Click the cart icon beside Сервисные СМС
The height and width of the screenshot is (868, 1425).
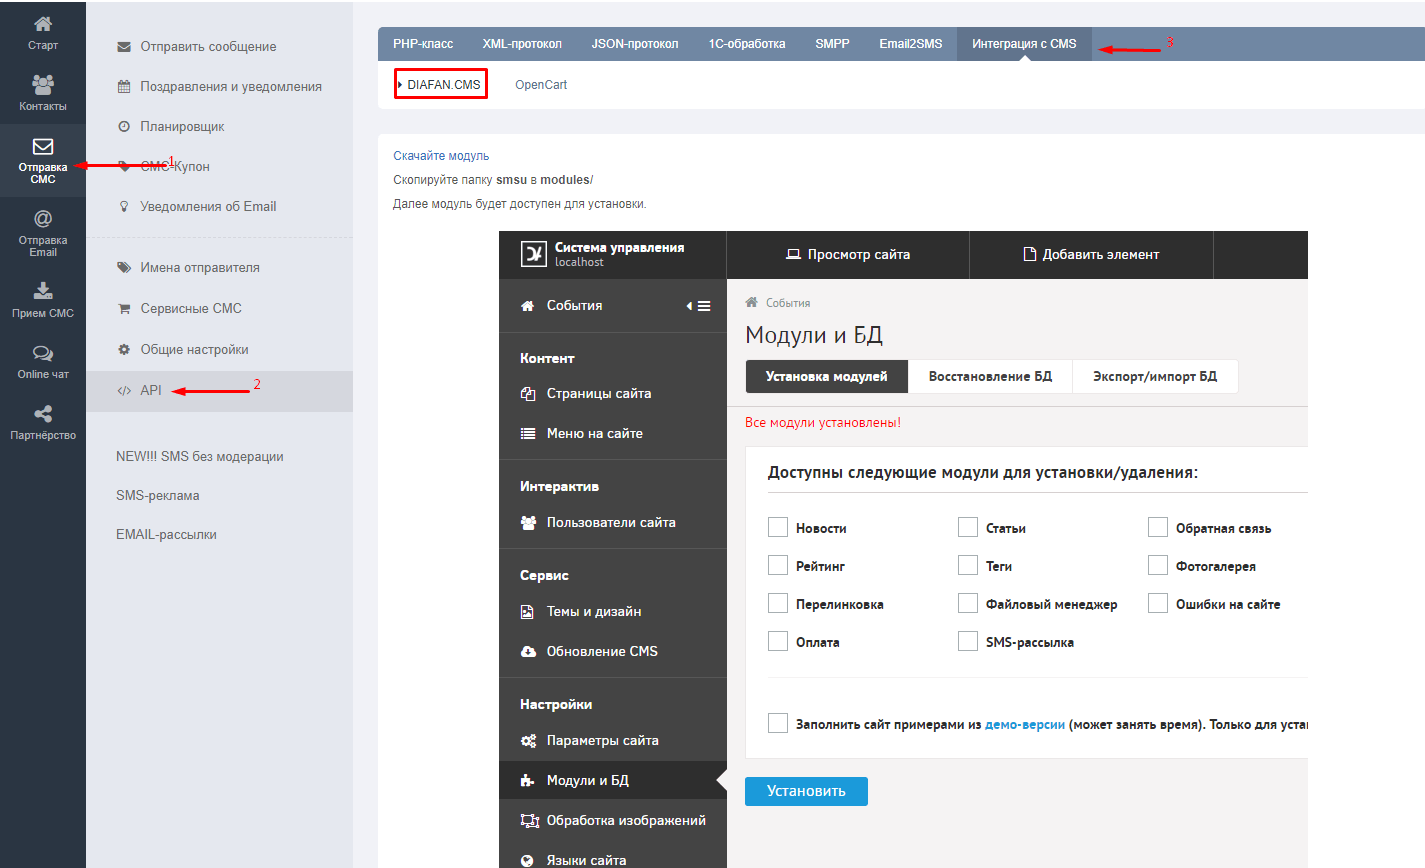pyautogui.click(x=124, y=309)
